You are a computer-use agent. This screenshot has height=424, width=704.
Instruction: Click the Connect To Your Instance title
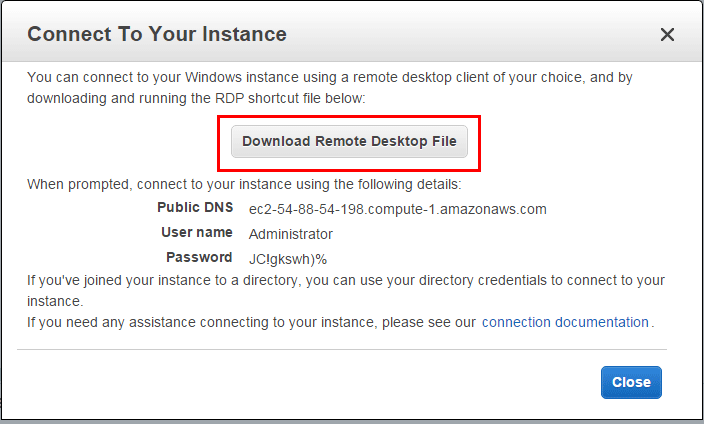[157, 34]
